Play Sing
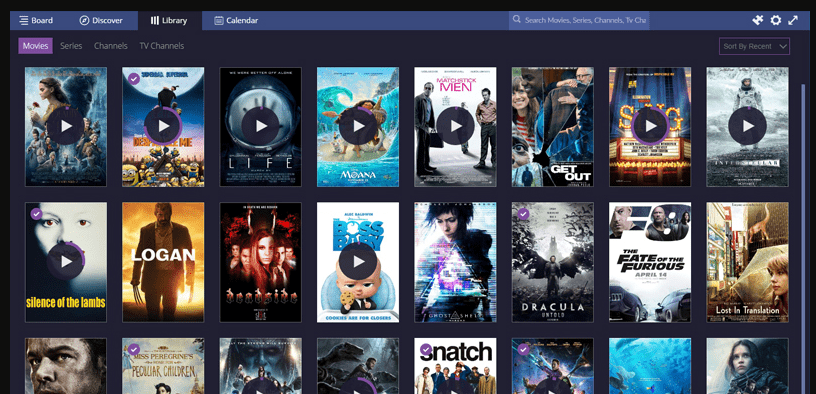816x394 pixels. (x=651, y=126)
